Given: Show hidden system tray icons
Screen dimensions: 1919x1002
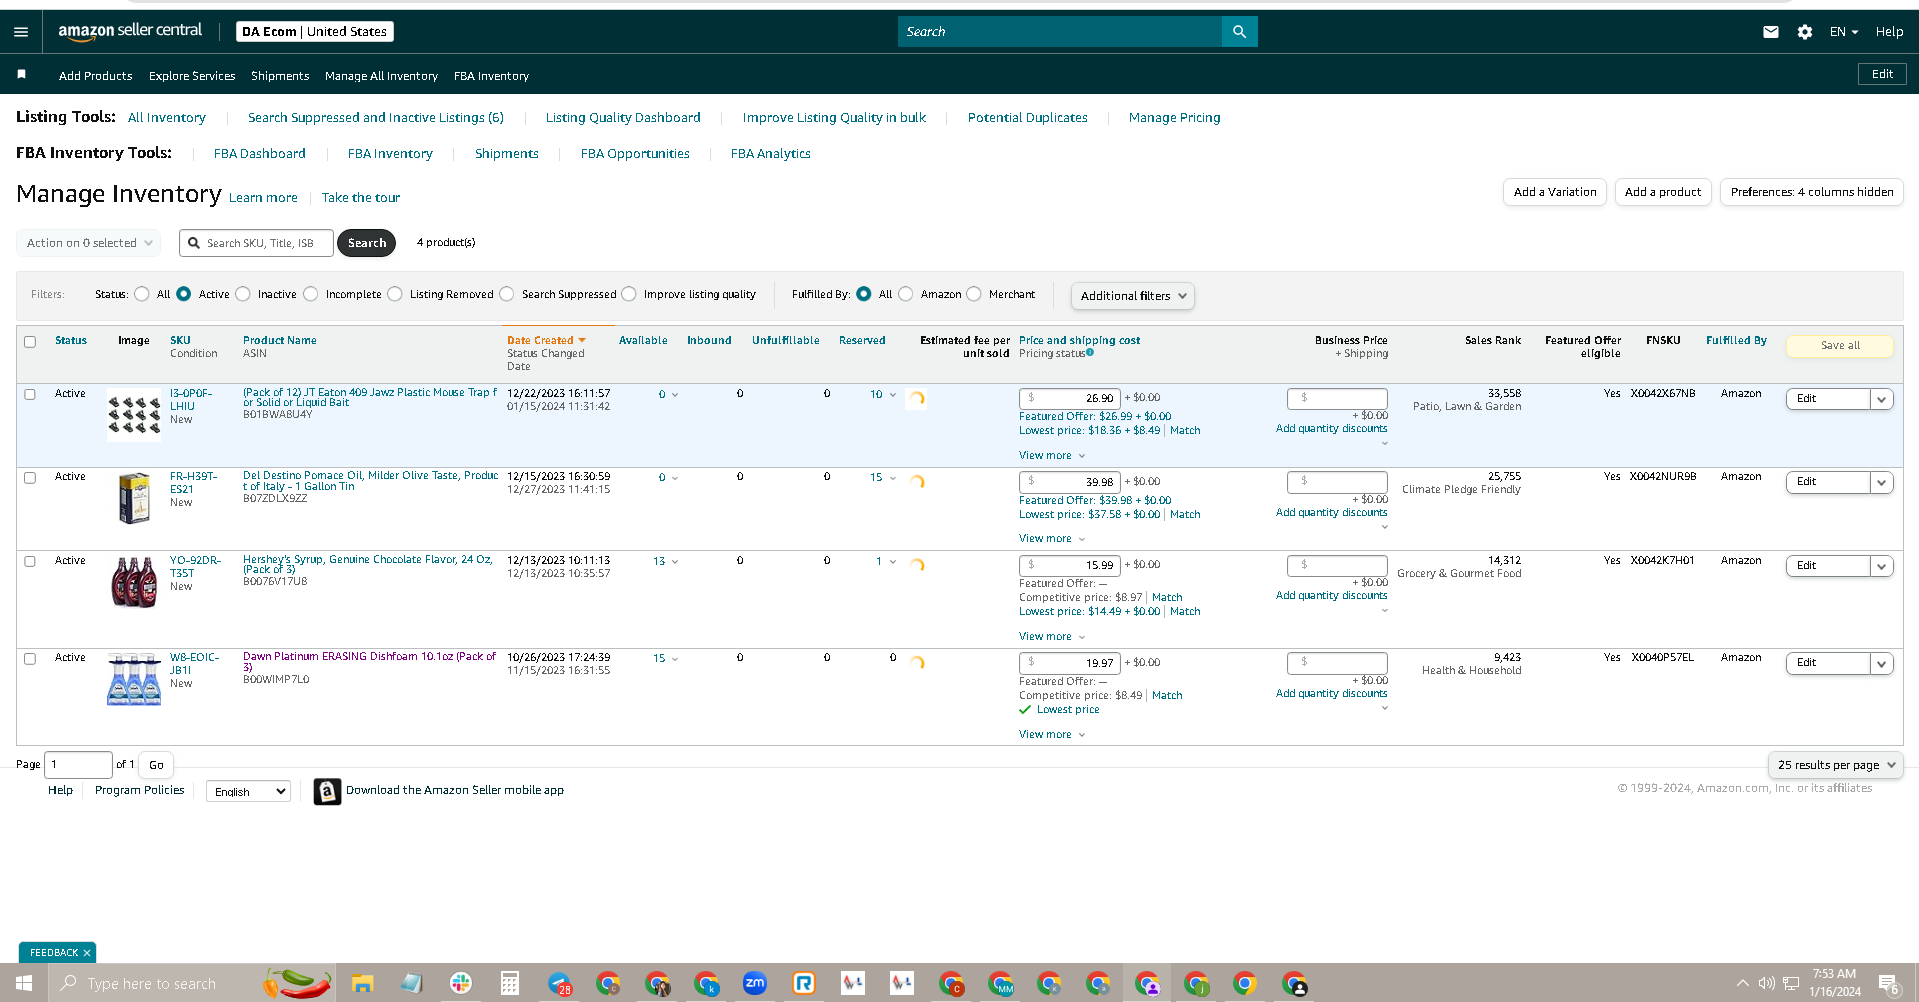Looking at the screenshot, I should 1743,983.
